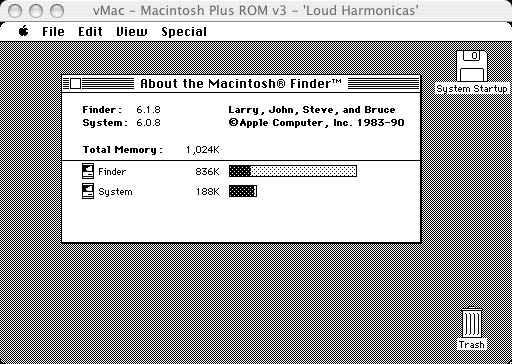The width and height of the screenshot is (512, 364).
Task: Click the 'System Startup' disk label
Action: coord(472,89)
